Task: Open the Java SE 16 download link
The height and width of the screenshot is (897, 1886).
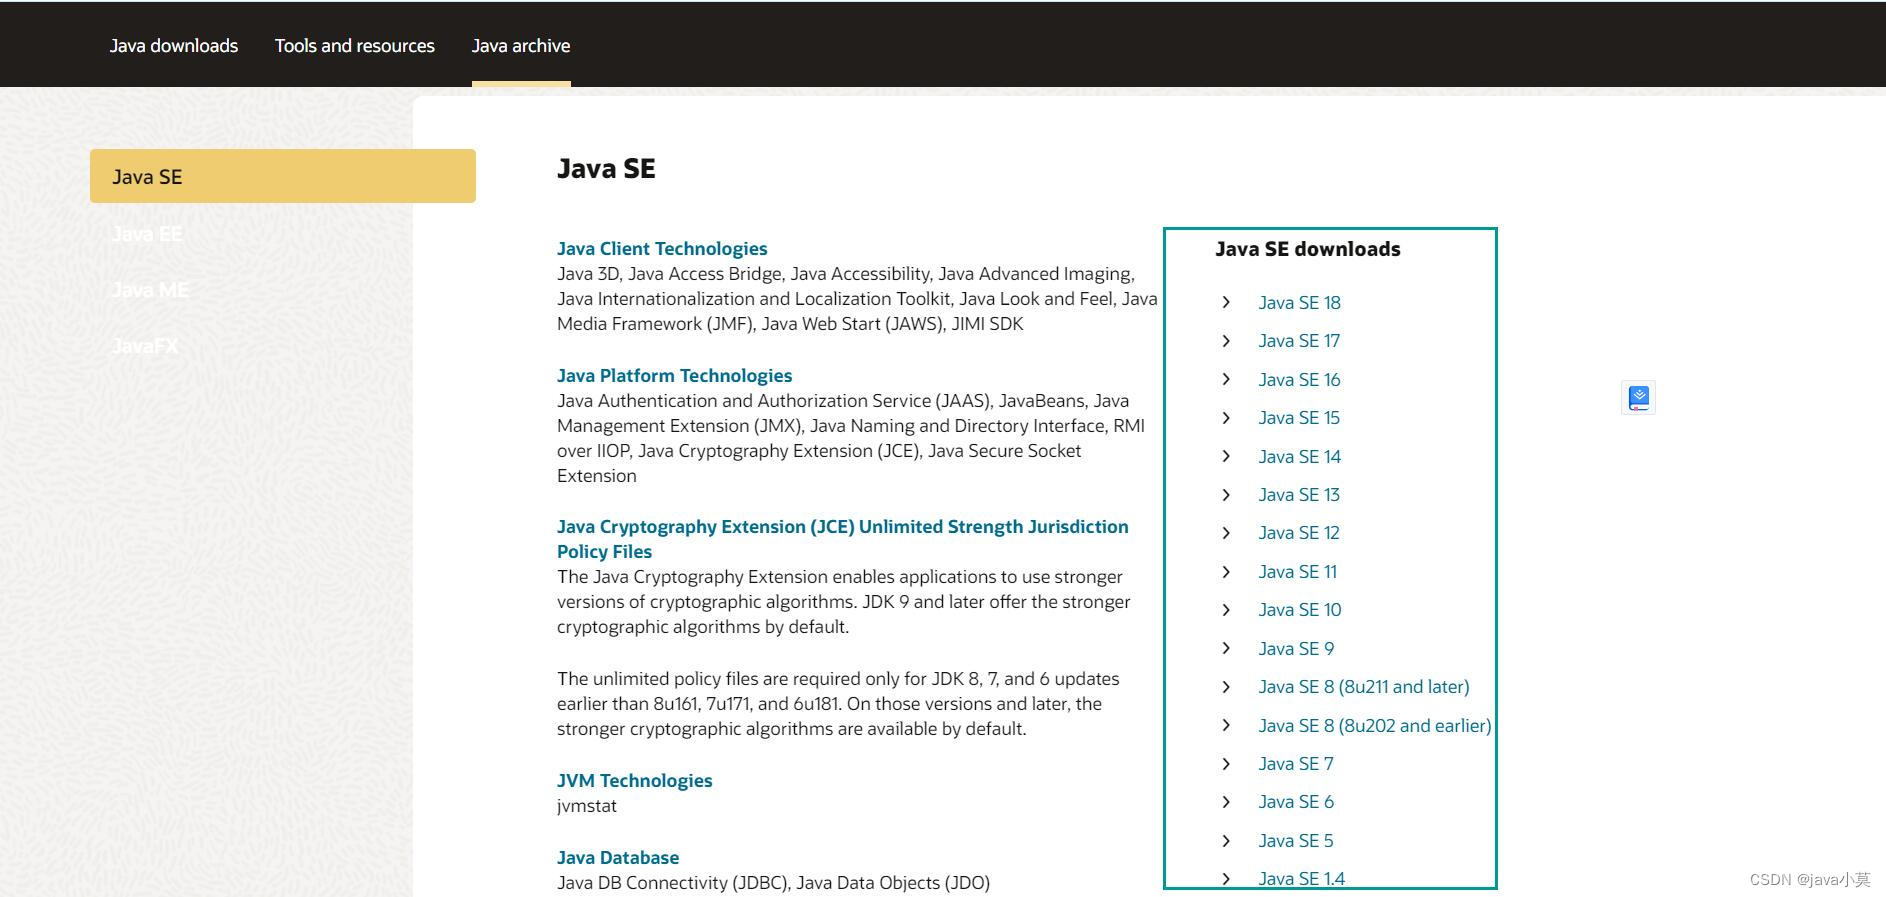Action: coord(1299,380)
